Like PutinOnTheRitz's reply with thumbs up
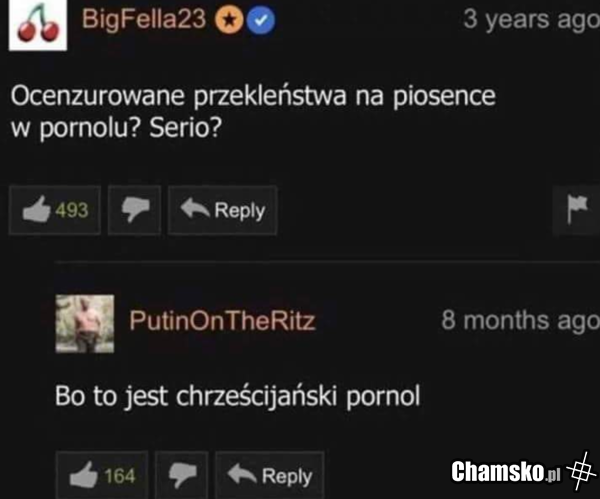The width and height of the screenshot is (600, 499). pos(102,475)
